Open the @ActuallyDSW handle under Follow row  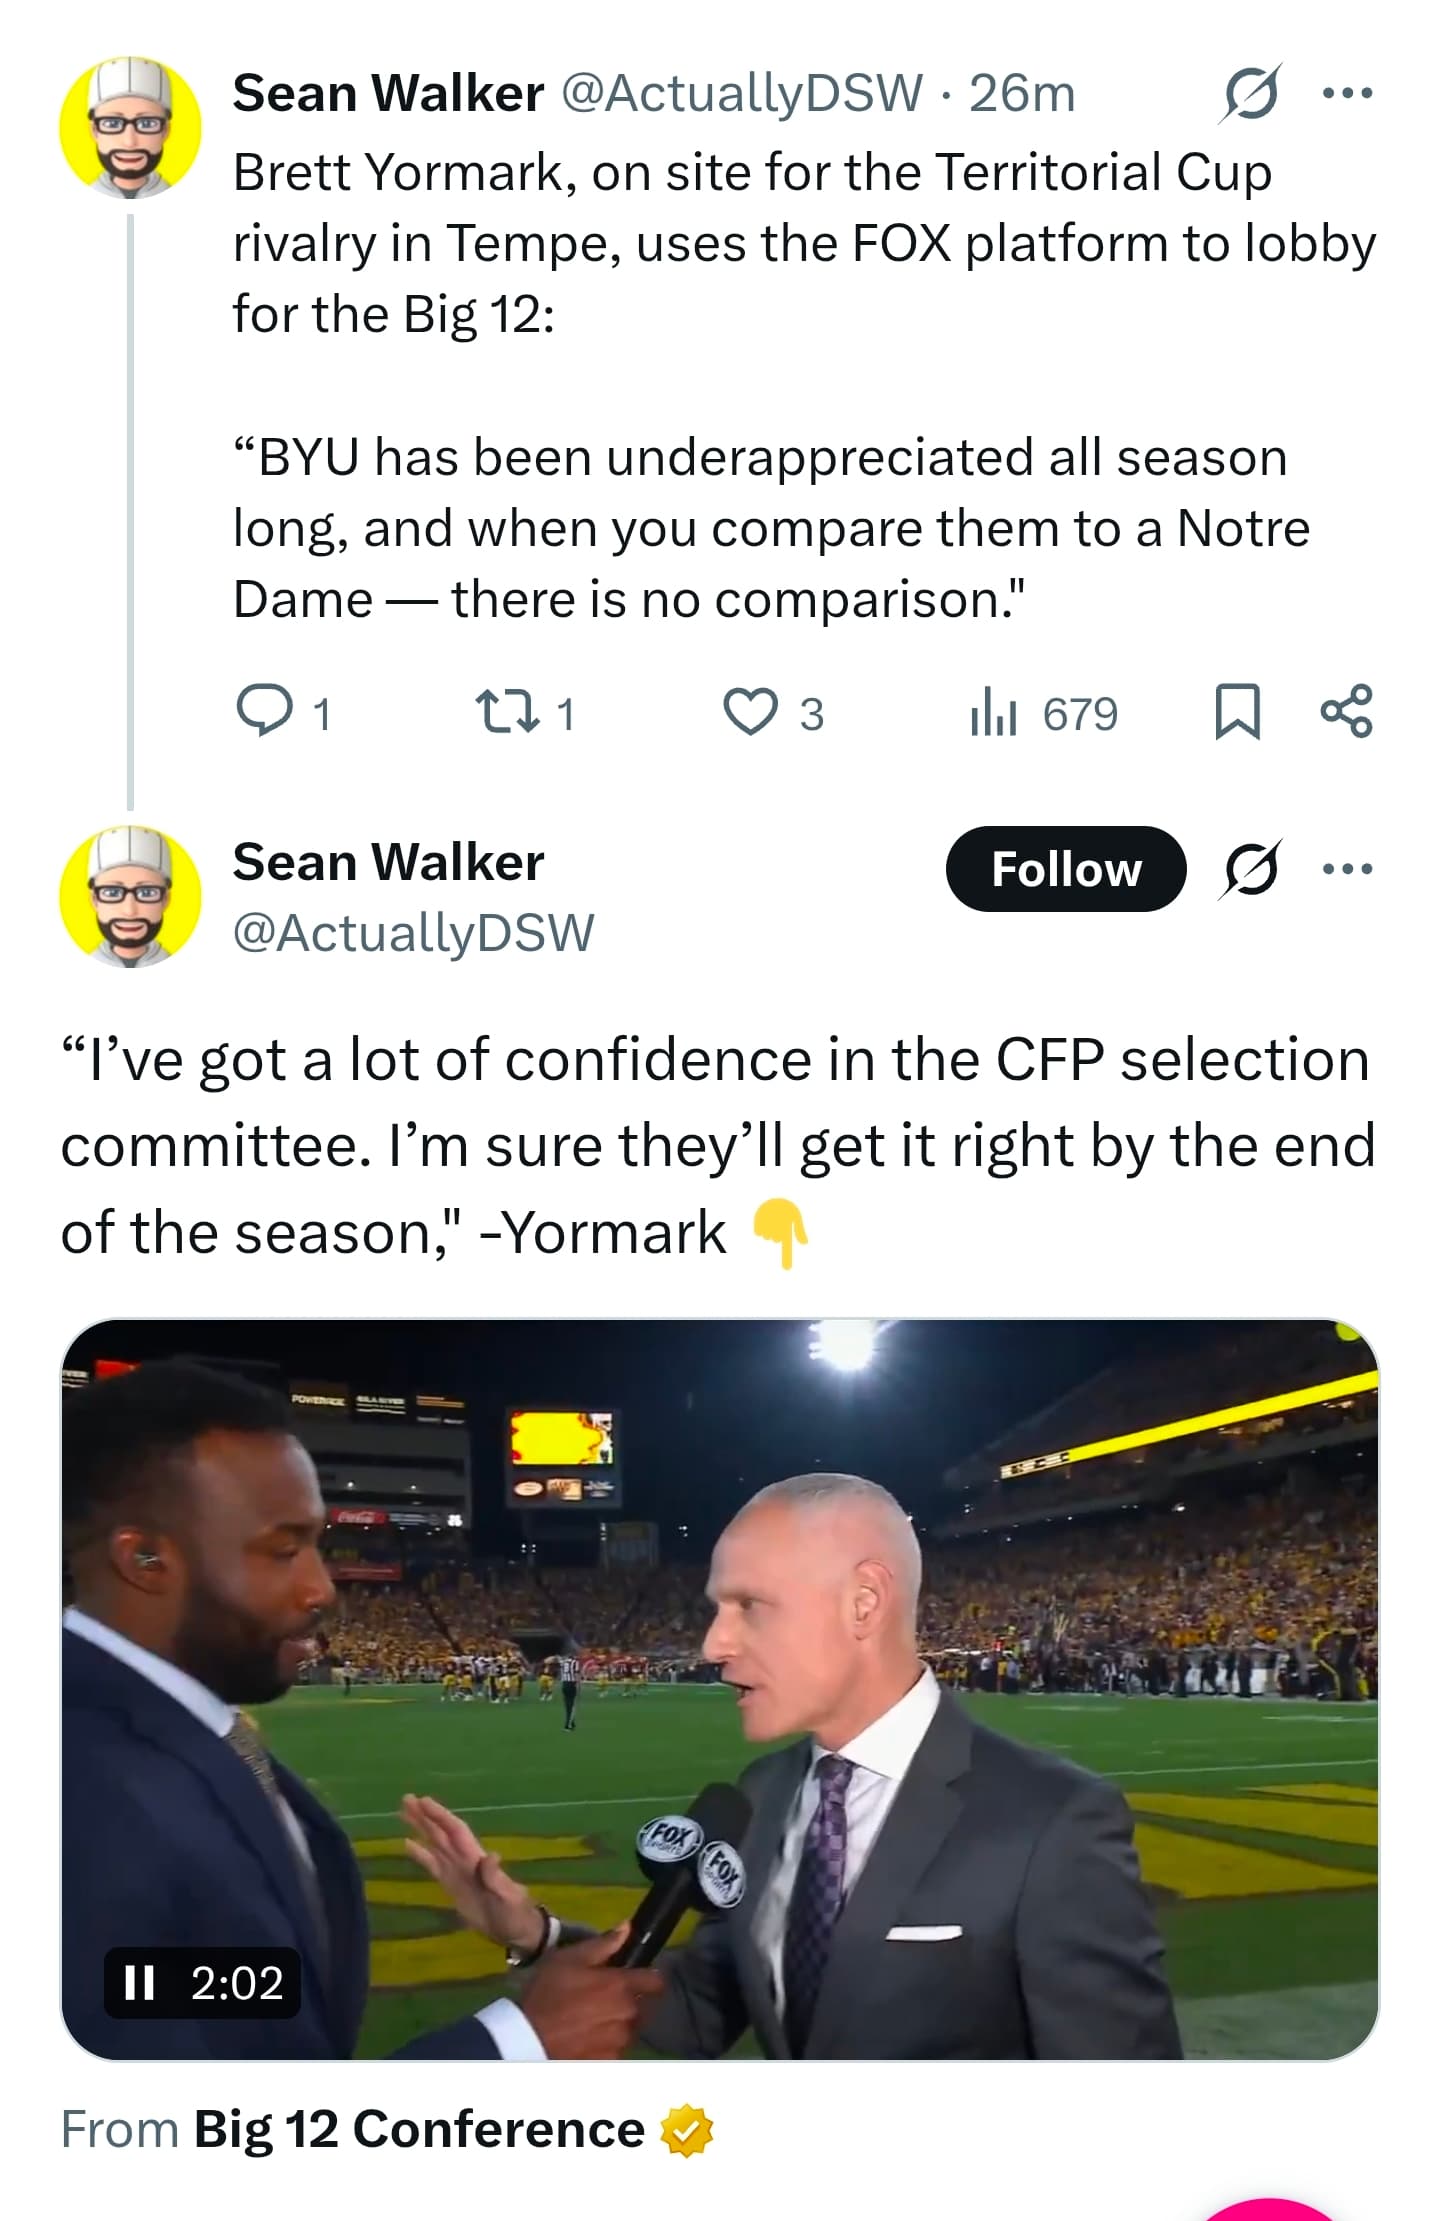[x=413, y=932]
